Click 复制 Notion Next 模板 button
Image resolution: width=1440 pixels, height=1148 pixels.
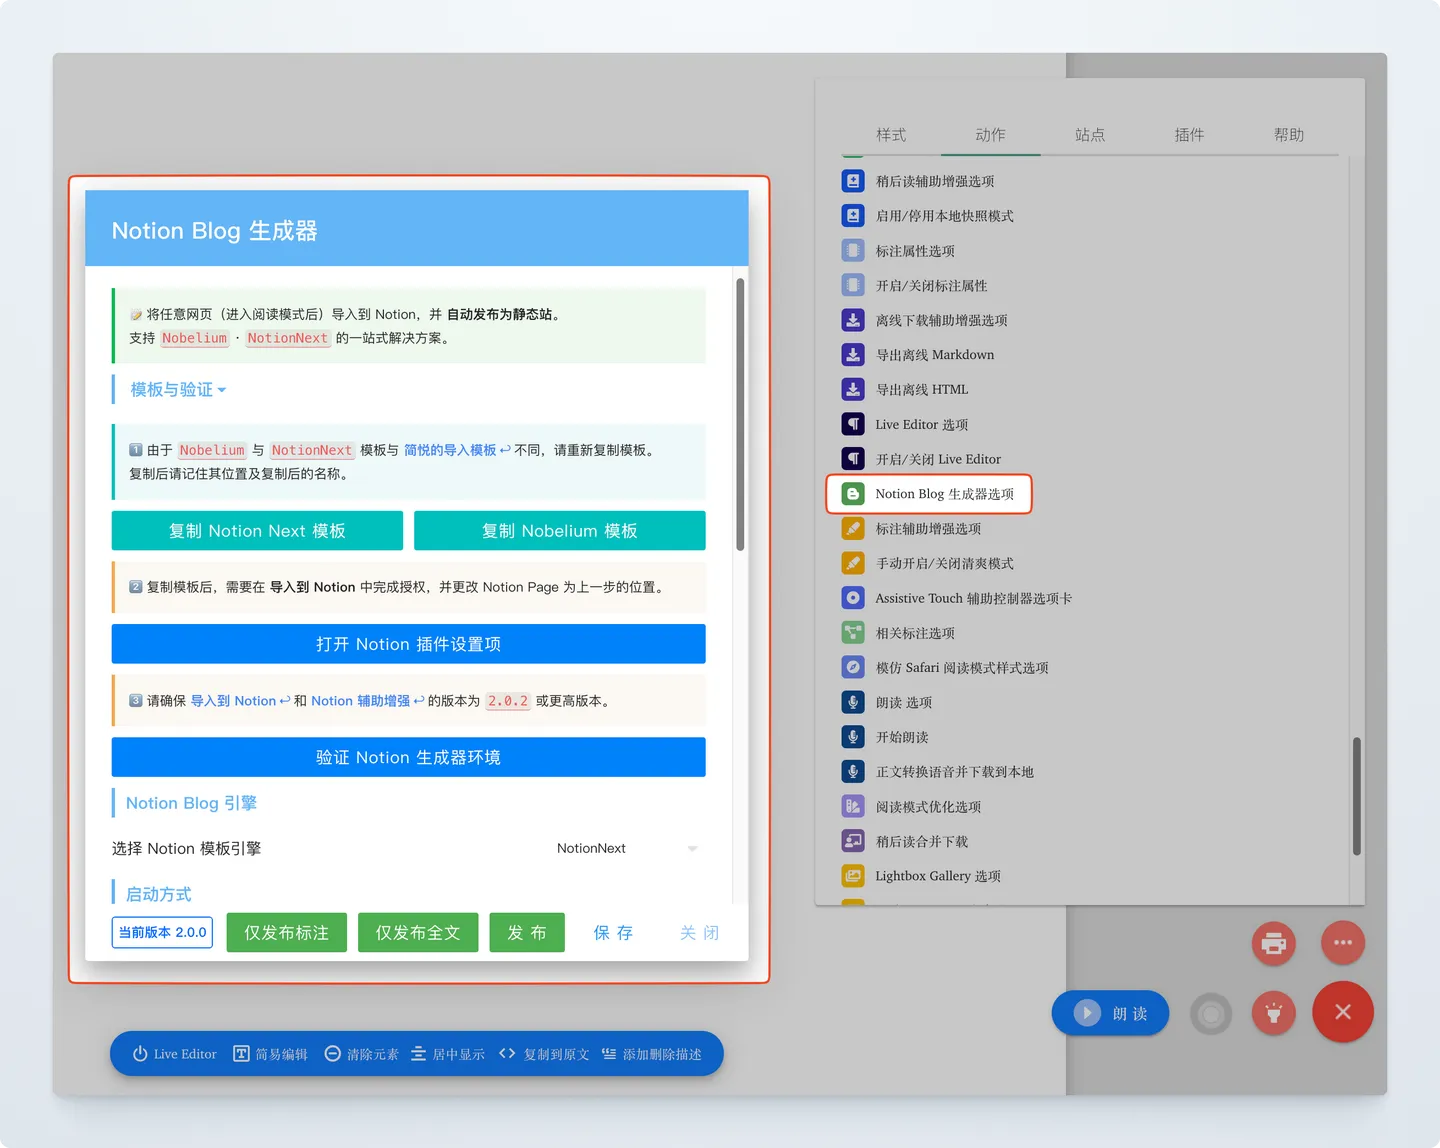point(257,531)
